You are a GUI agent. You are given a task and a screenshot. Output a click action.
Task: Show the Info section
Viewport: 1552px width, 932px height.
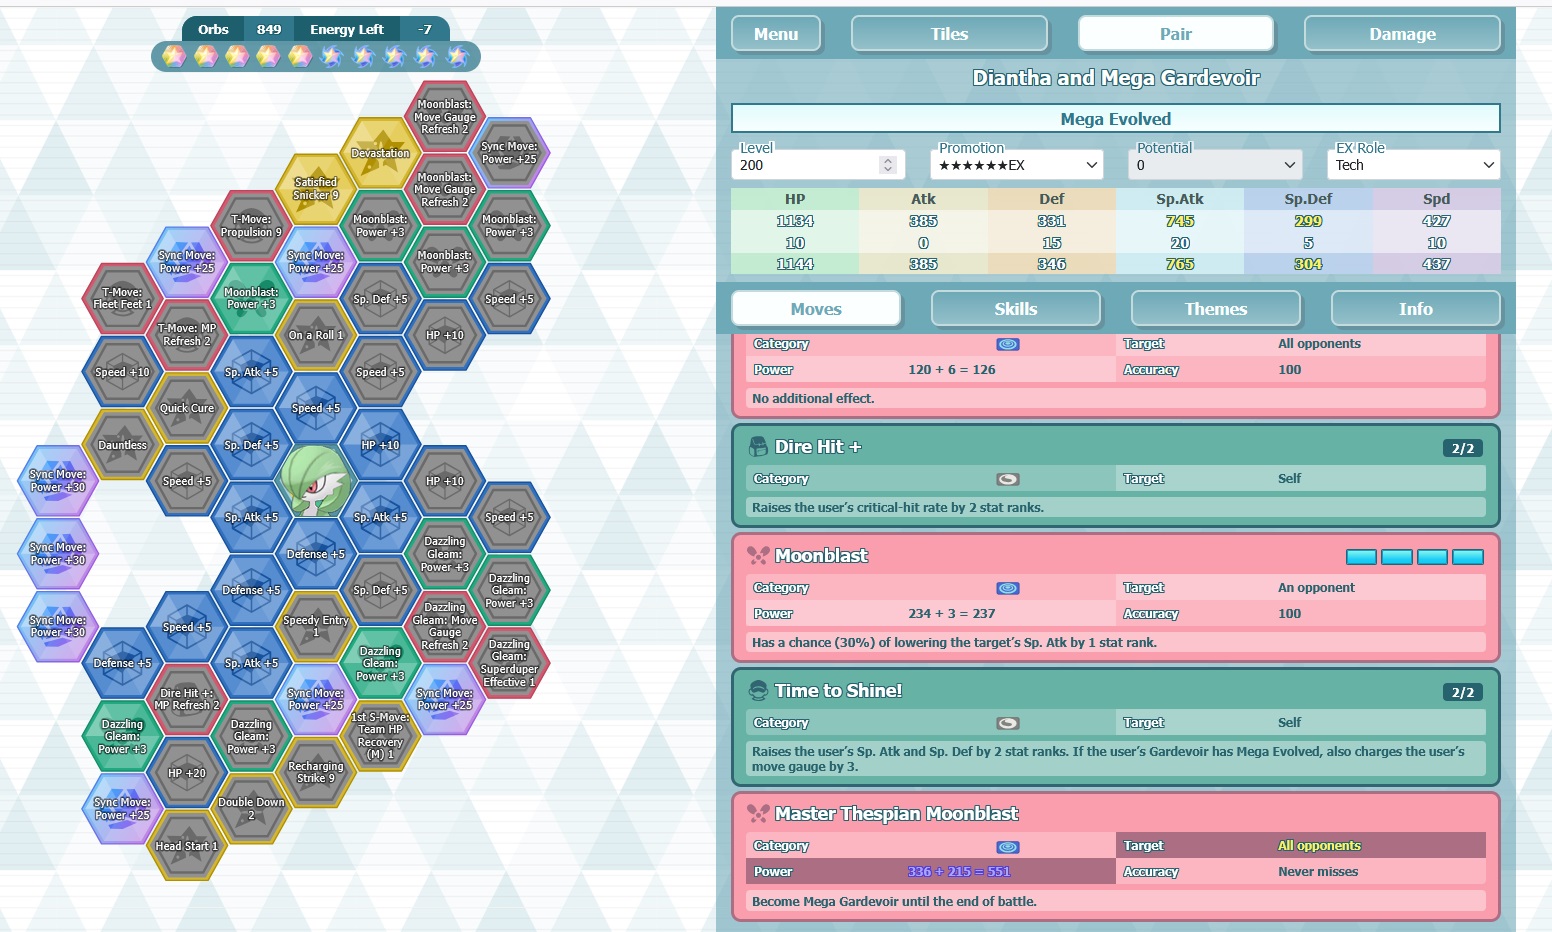tap(1416, 308)
